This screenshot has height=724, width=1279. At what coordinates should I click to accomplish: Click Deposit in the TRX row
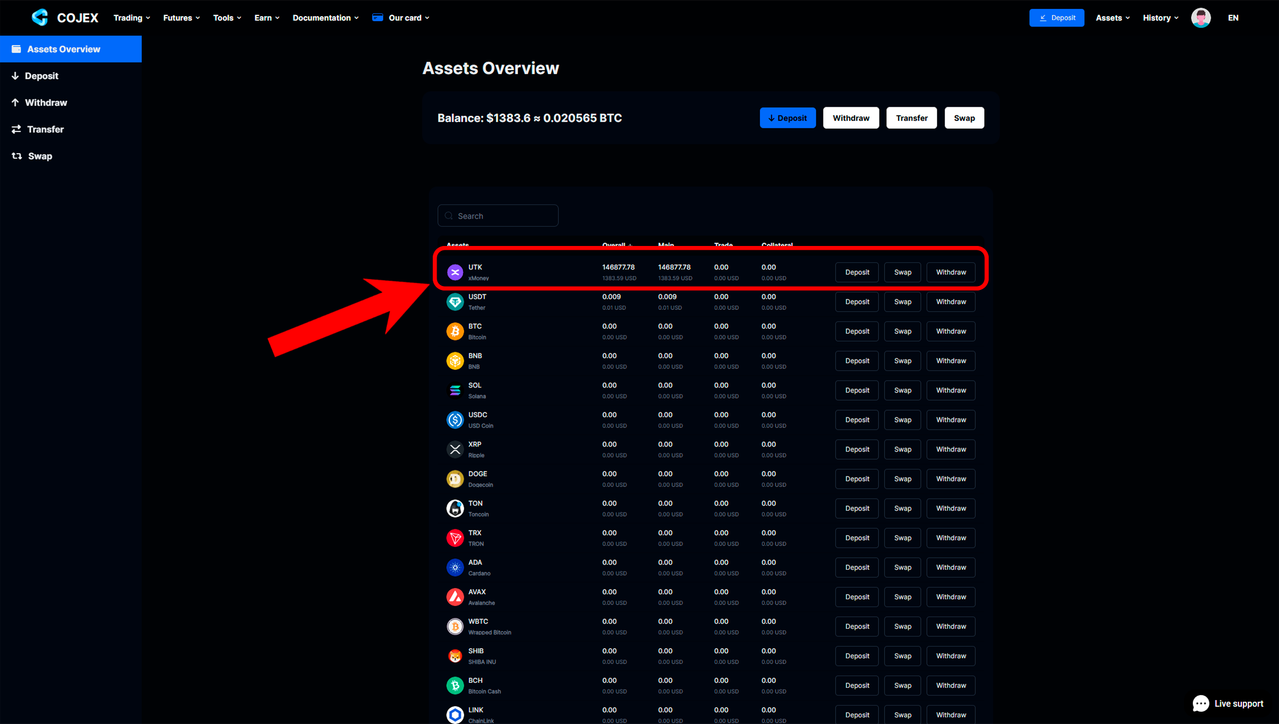(x=857, y=538)
